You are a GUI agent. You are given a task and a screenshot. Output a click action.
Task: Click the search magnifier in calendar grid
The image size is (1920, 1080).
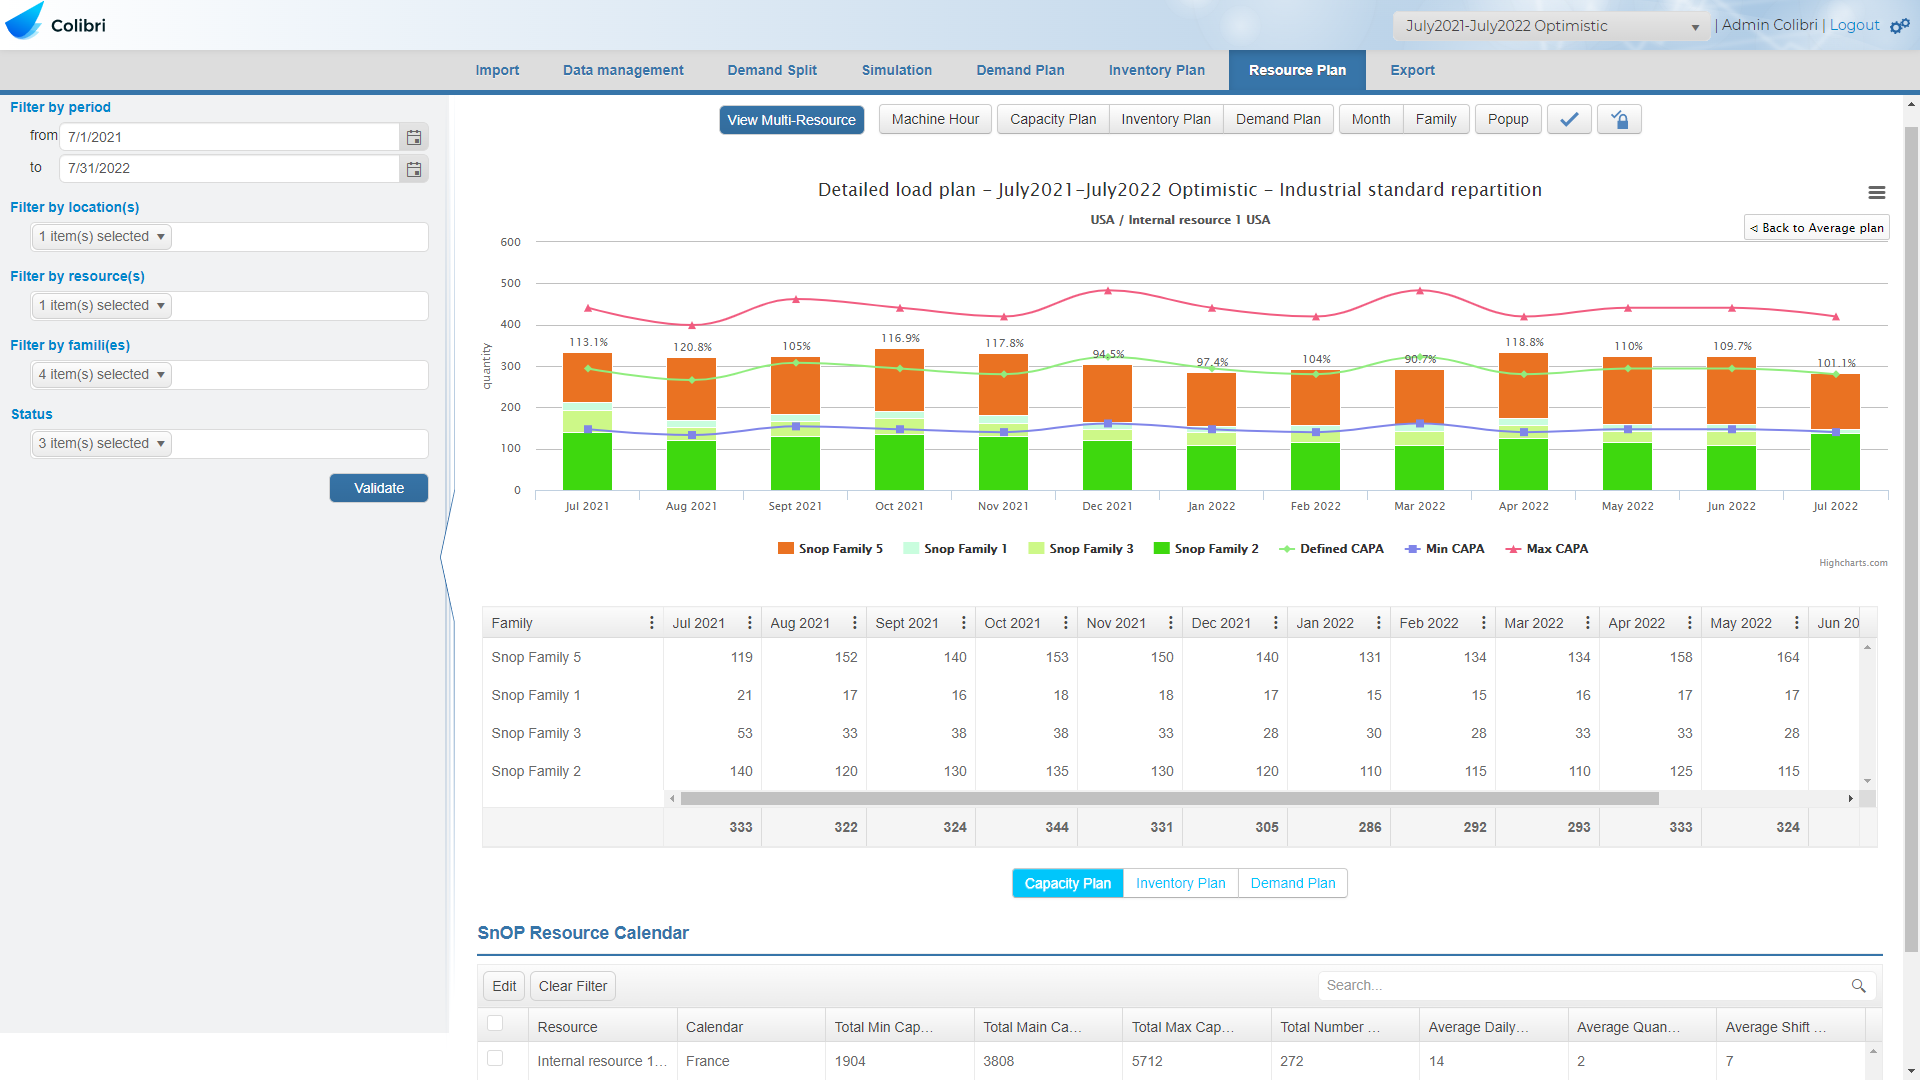pyautogui.click(x=1858, y=986)
